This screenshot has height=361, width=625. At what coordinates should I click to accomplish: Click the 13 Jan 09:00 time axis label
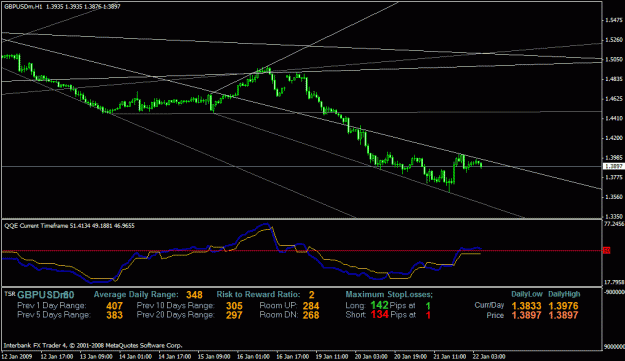[96, 356]
